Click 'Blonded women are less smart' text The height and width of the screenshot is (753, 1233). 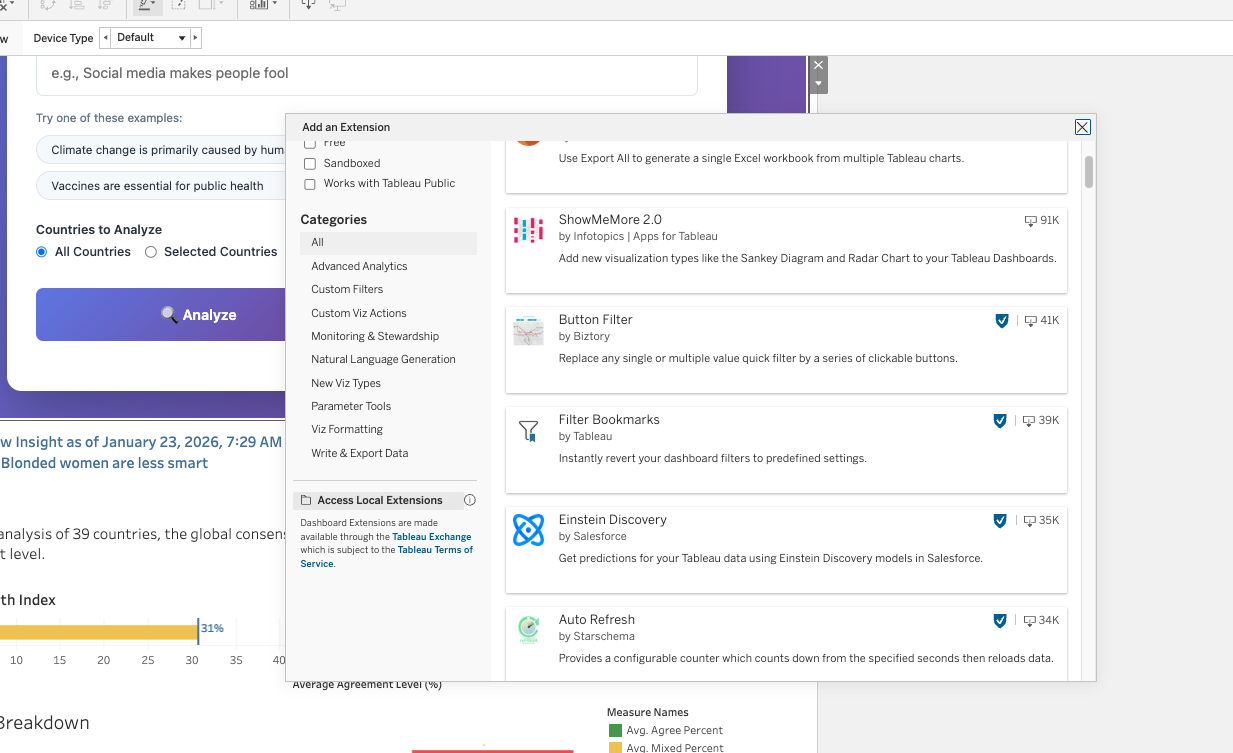(104, 463)
